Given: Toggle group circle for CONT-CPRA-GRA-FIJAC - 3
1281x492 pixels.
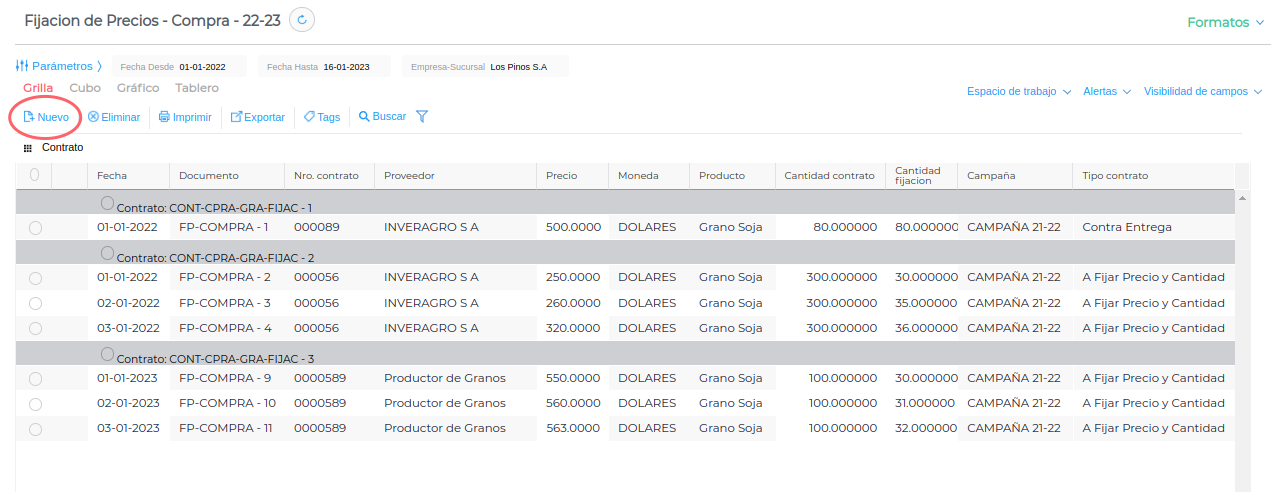Looking at the screenshot, I should 108,354.
